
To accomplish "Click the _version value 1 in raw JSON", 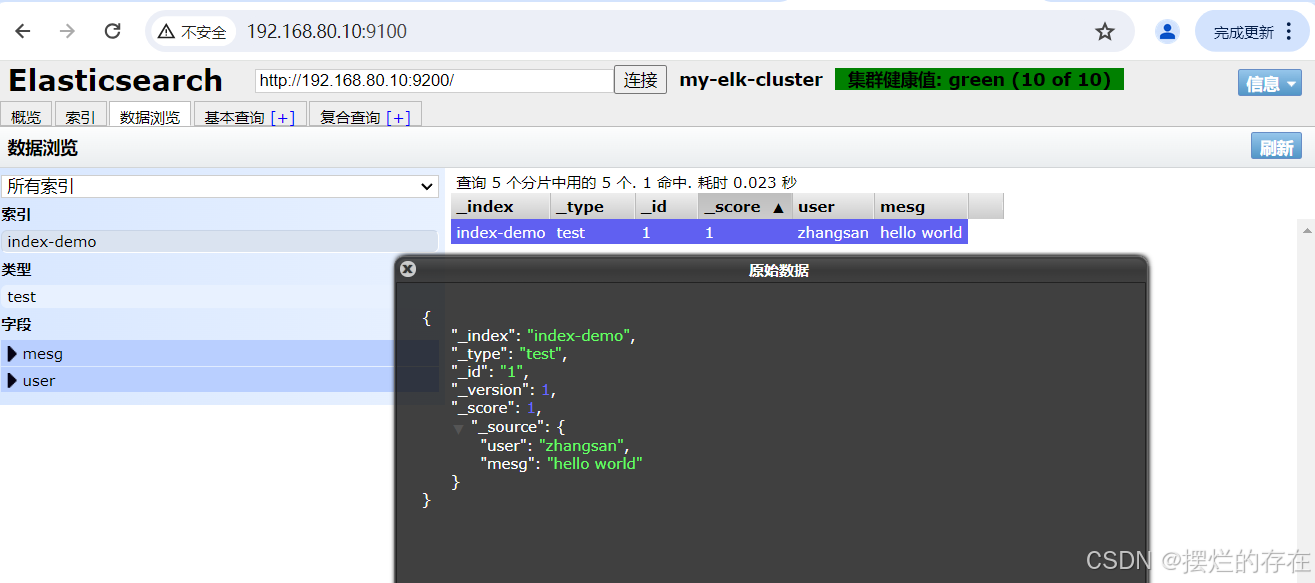I will (546, 390).
